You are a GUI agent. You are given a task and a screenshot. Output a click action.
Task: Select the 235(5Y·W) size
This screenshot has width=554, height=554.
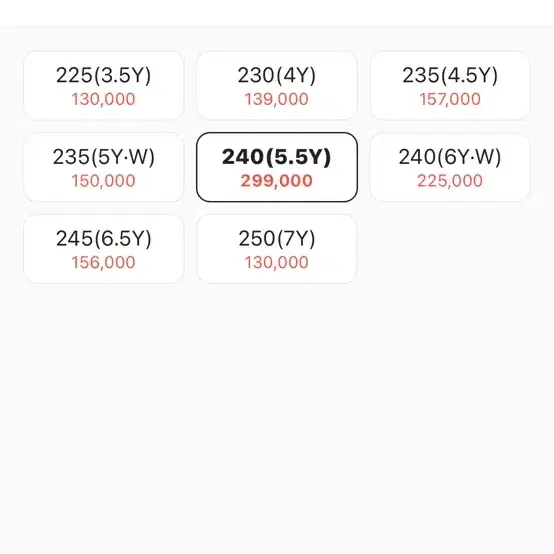(104, 167)
